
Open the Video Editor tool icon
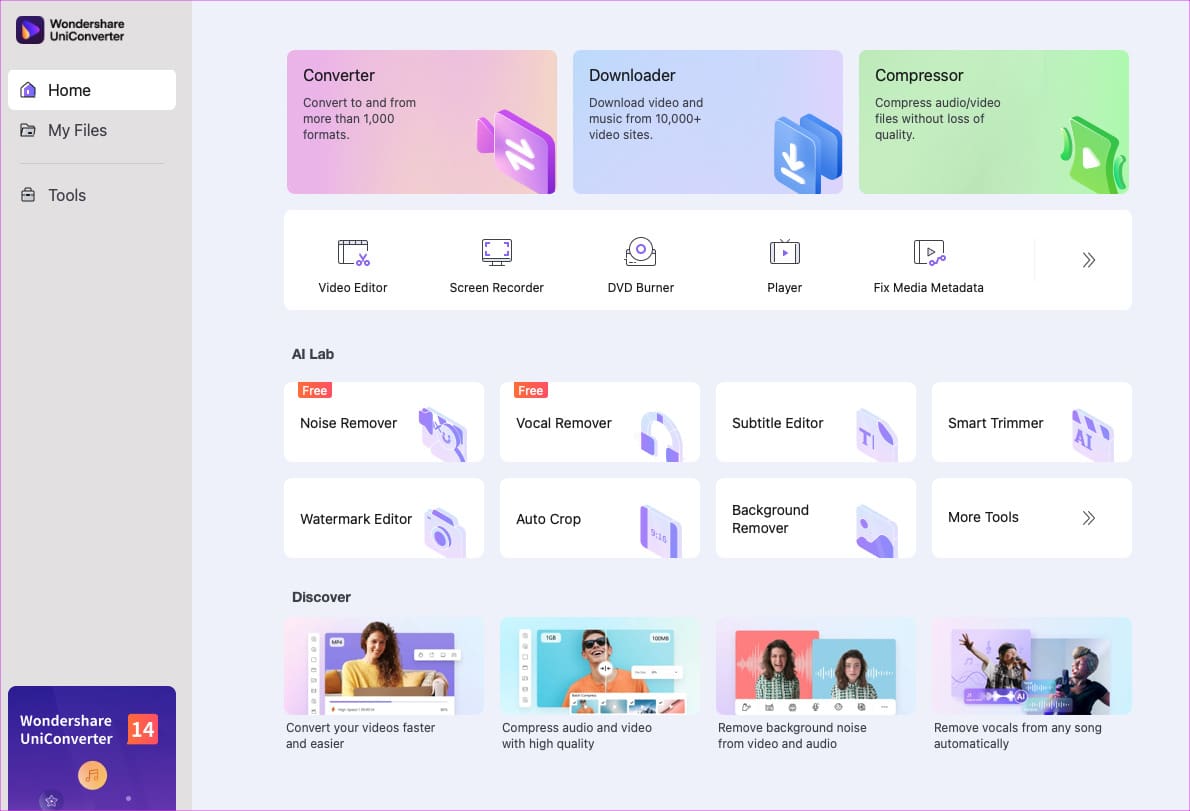pyautogui.click(x=353, y=253)
